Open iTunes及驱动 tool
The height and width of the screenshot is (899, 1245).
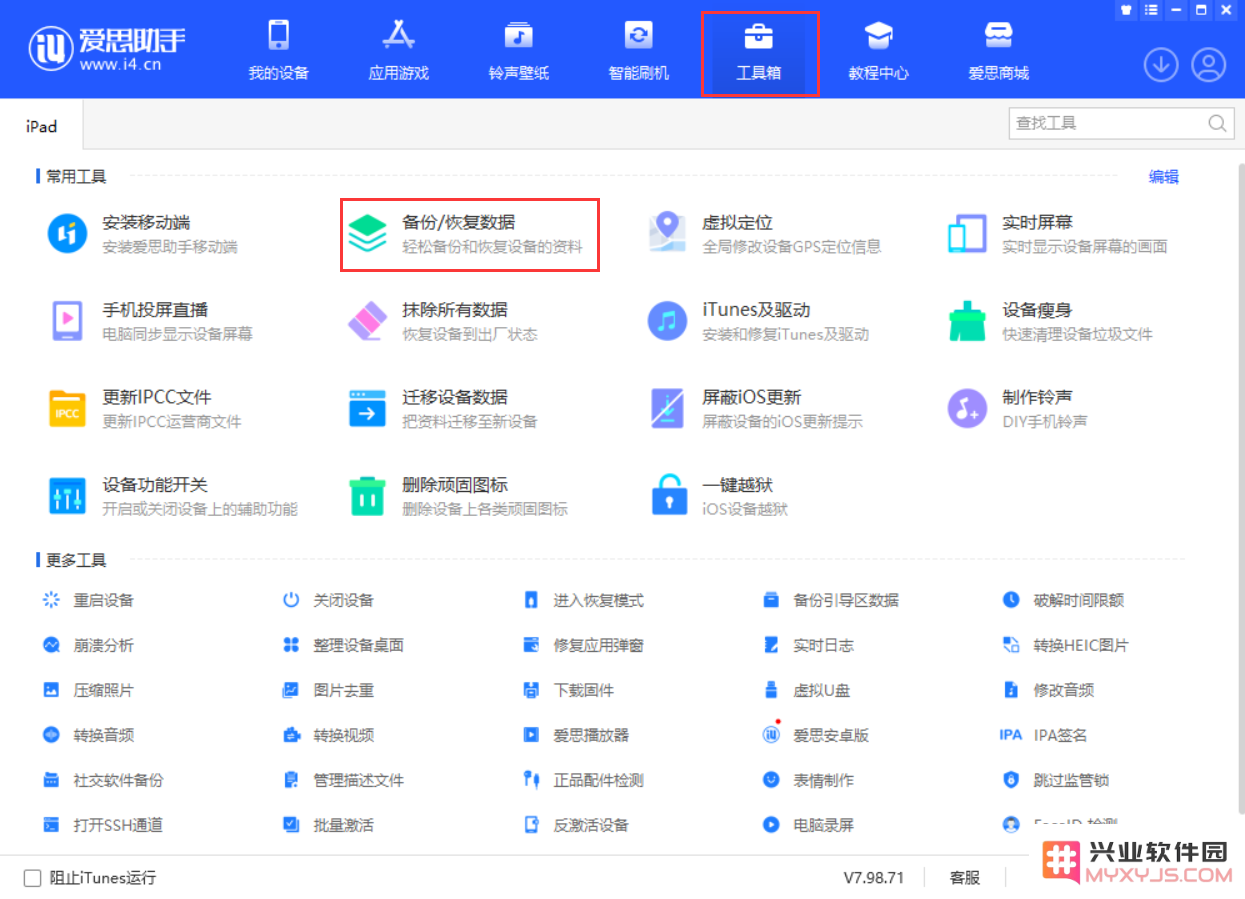[758, 321]
